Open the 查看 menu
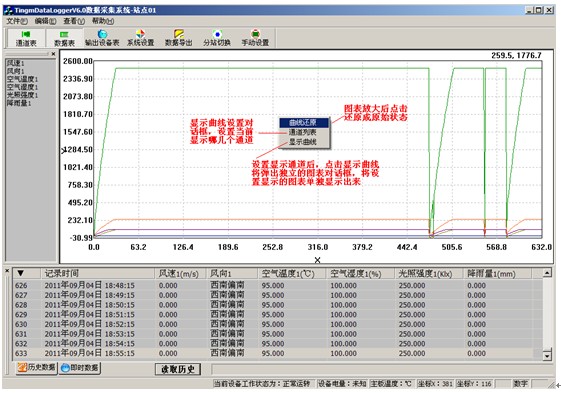This screenshot has height=393, width=561. coord(74,21)
